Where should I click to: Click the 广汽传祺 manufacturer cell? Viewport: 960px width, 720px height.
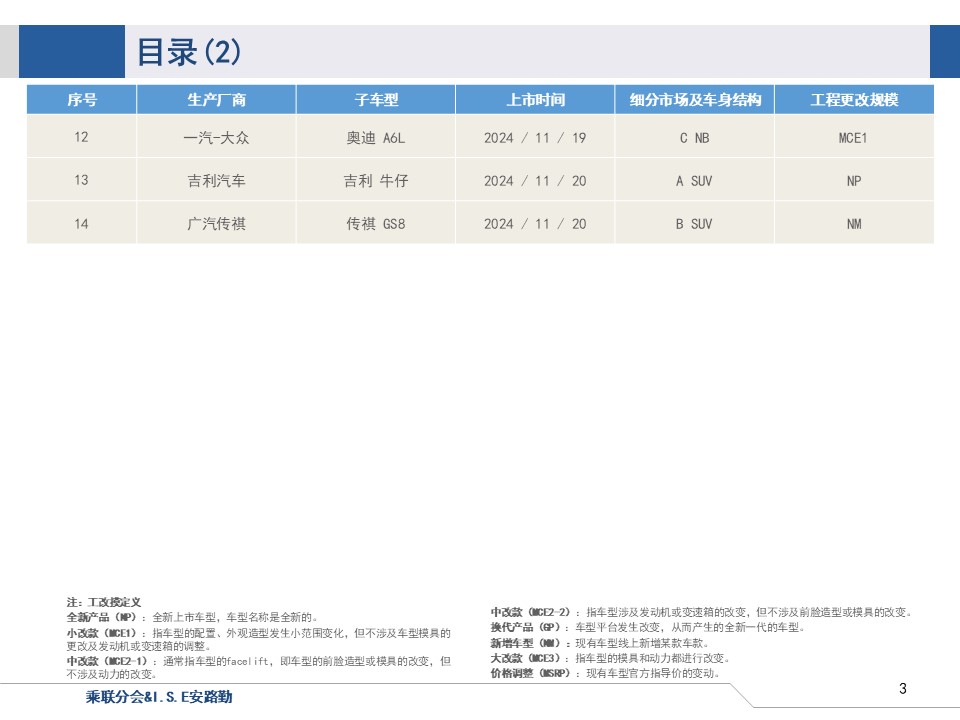click(216, 223)
